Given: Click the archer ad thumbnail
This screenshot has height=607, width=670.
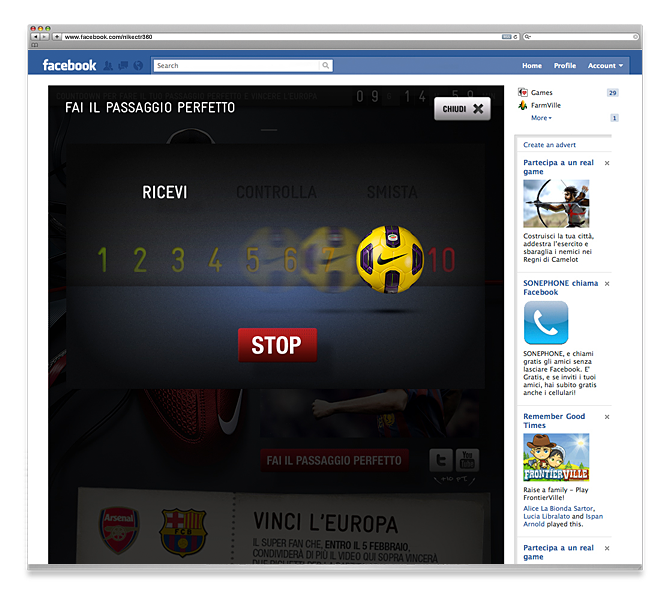Looking at the screenshot, I should point(556,203).
